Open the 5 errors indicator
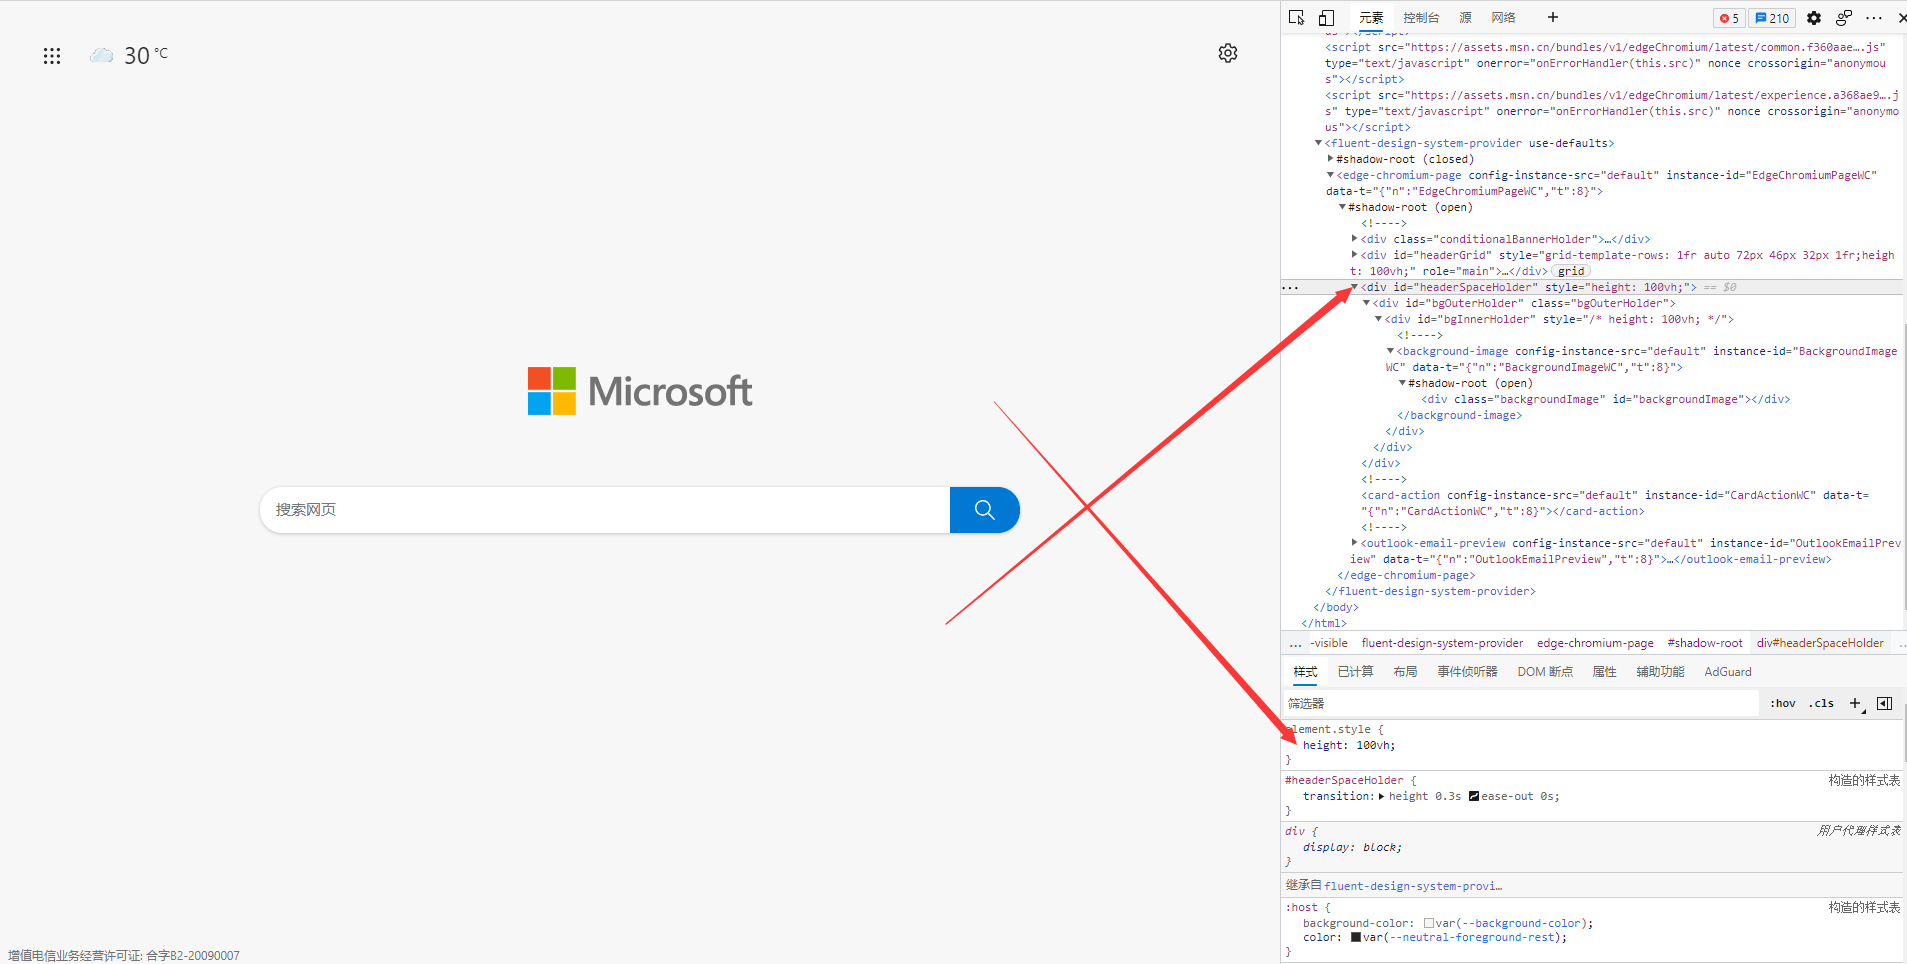This screenshot has width=1907, height=964. tap(1729, 18)
